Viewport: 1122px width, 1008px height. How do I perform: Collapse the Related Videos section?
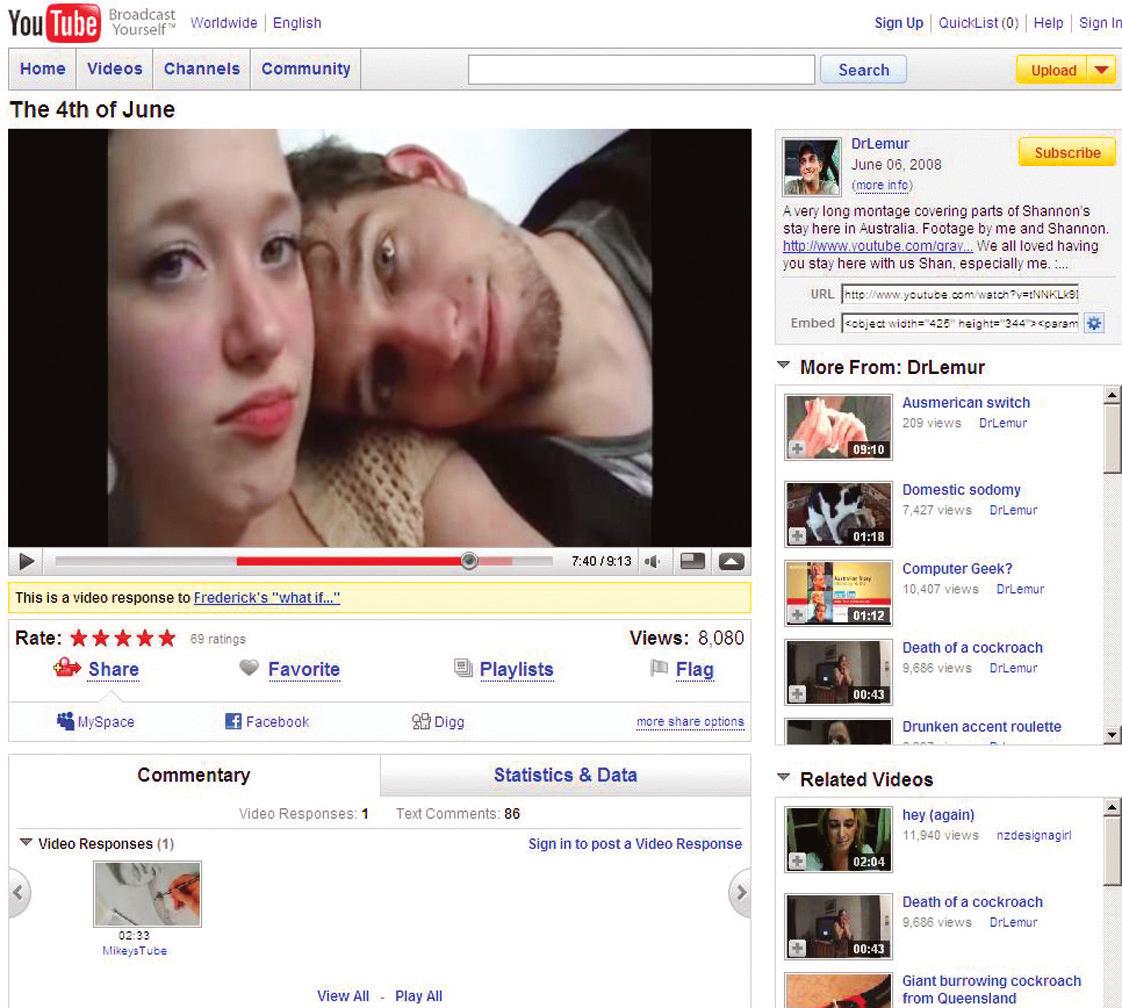click(784, 778)
